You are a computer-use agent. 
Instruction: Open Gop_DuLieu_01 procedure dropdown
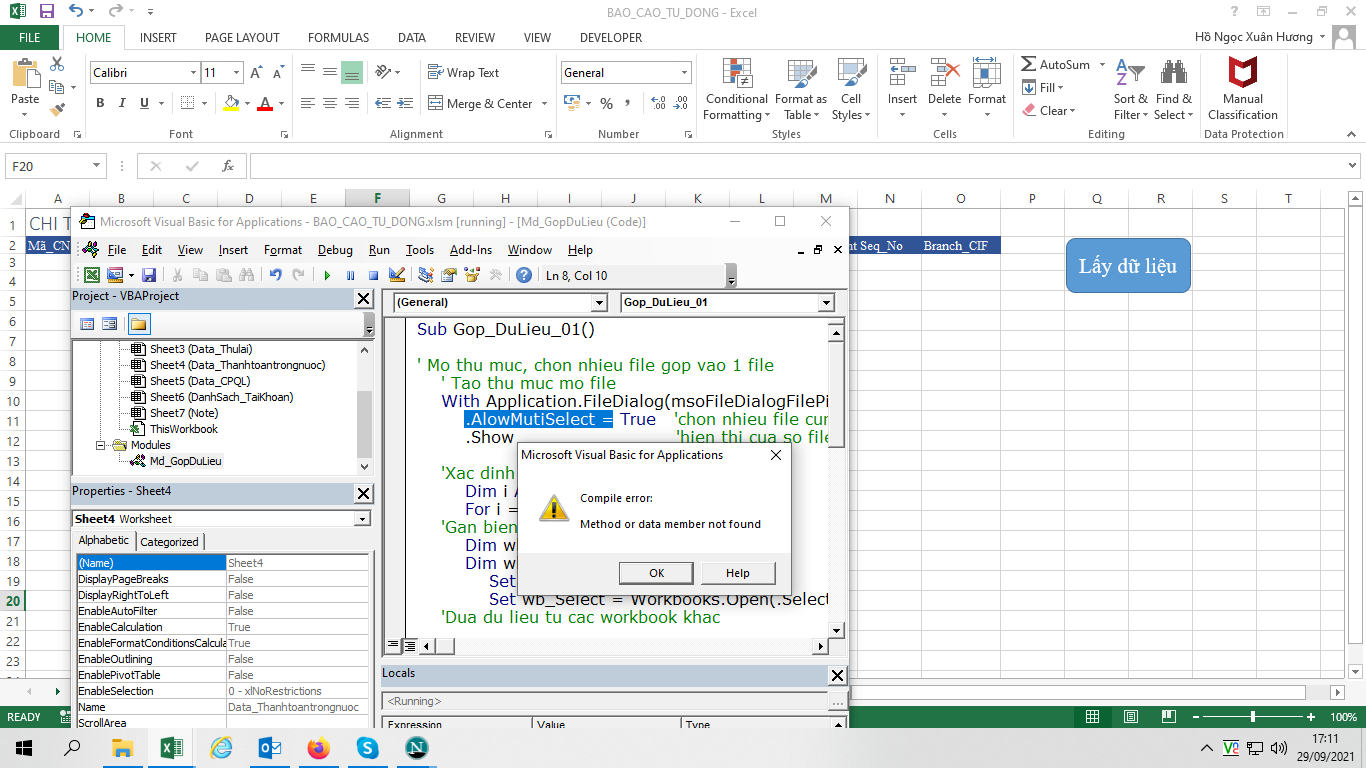826,302
